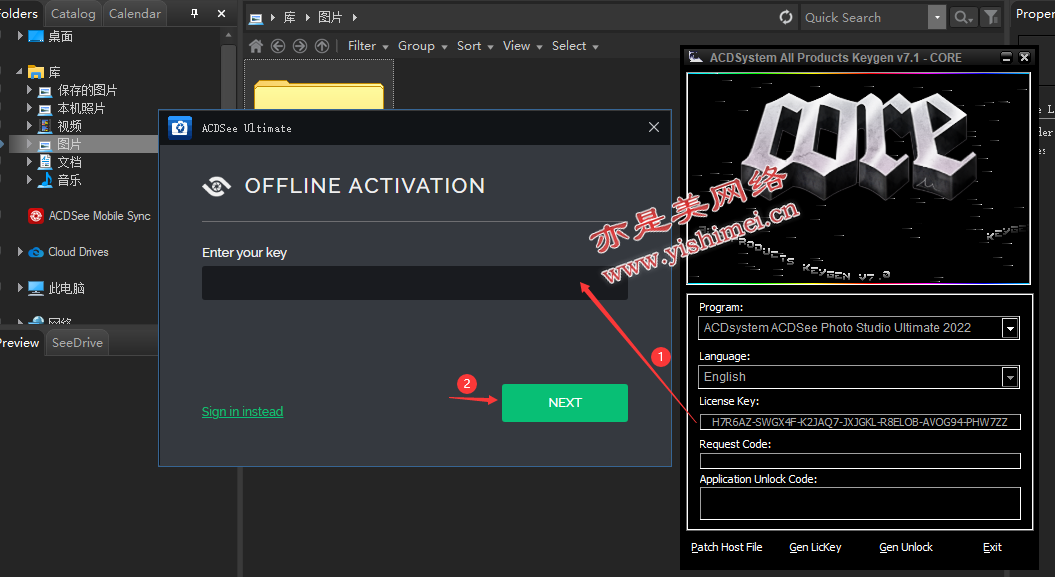Expand the Cloud Drives node
Viewport: 1055px width, 577px height.
click(20, 252)
